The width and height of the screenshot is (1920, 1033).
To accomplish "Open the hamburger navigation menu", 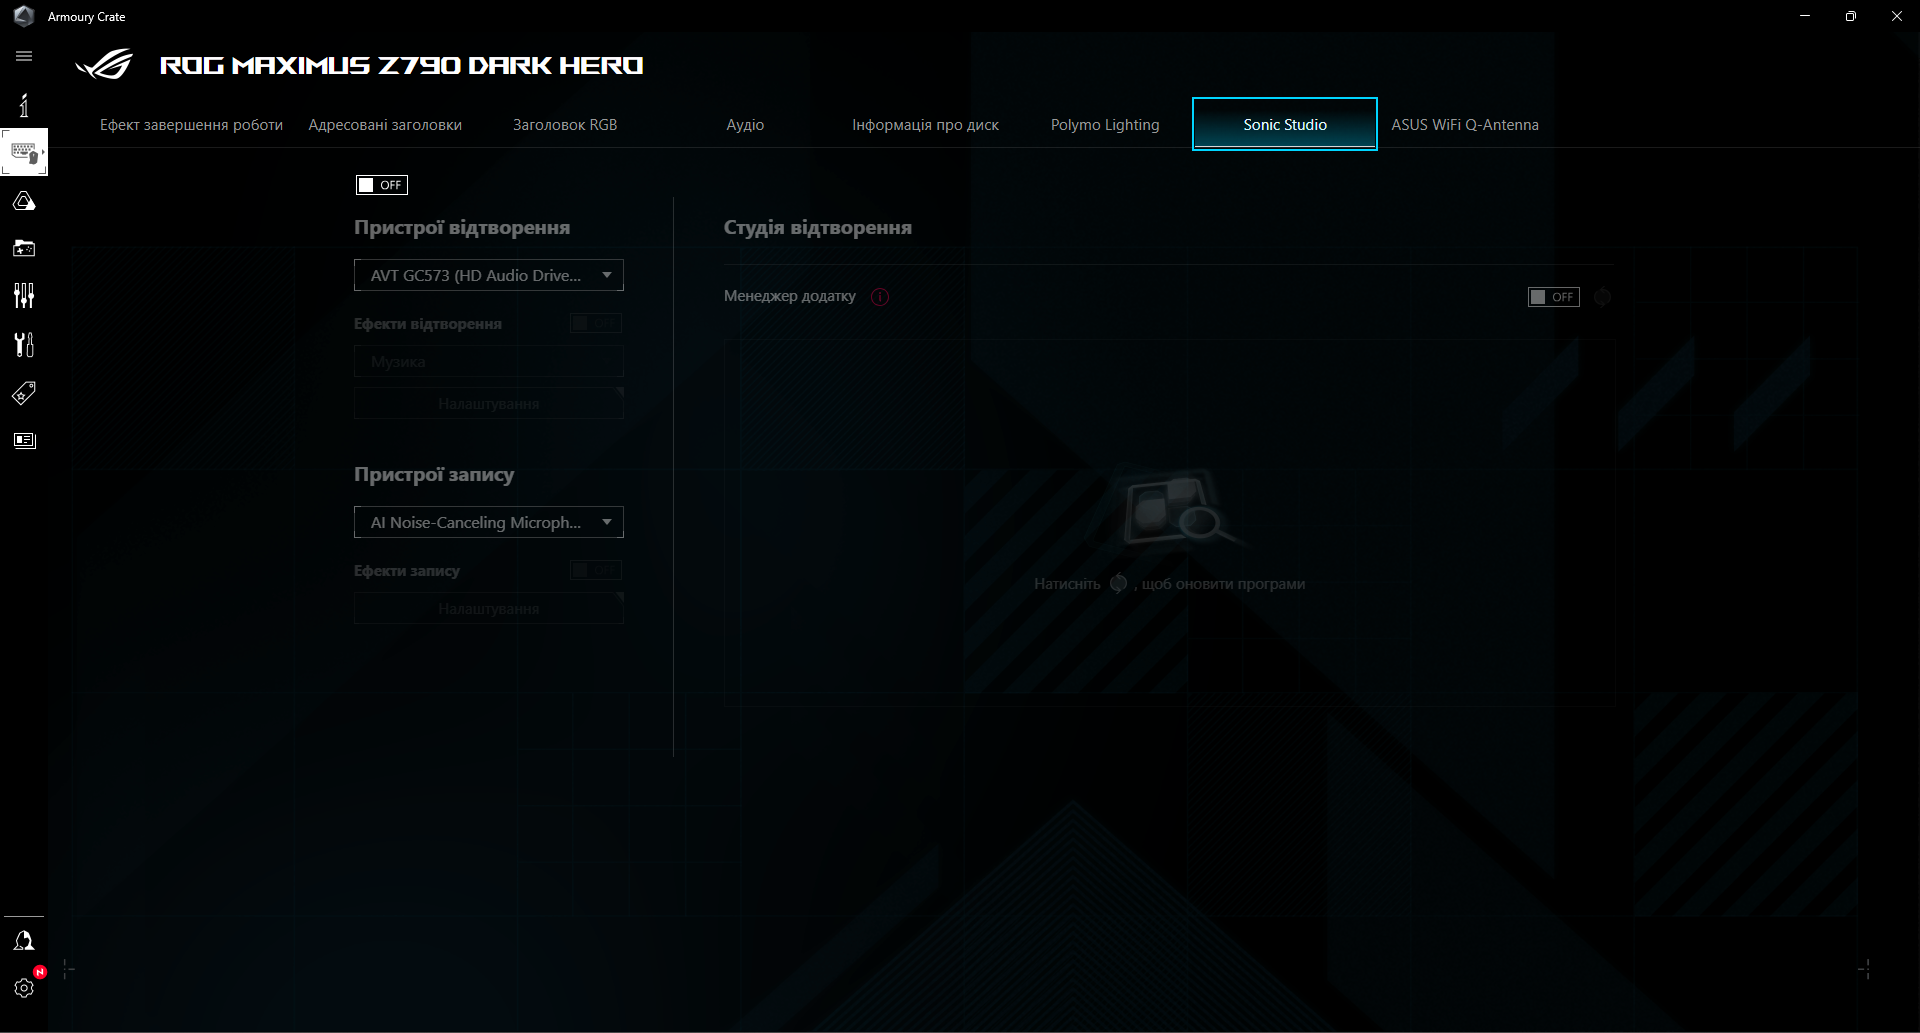I will coord(24,56).
